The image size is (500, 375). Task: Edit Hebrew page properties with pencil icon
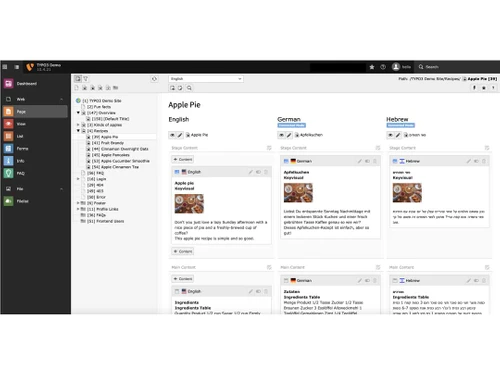[x=398, y=135]
